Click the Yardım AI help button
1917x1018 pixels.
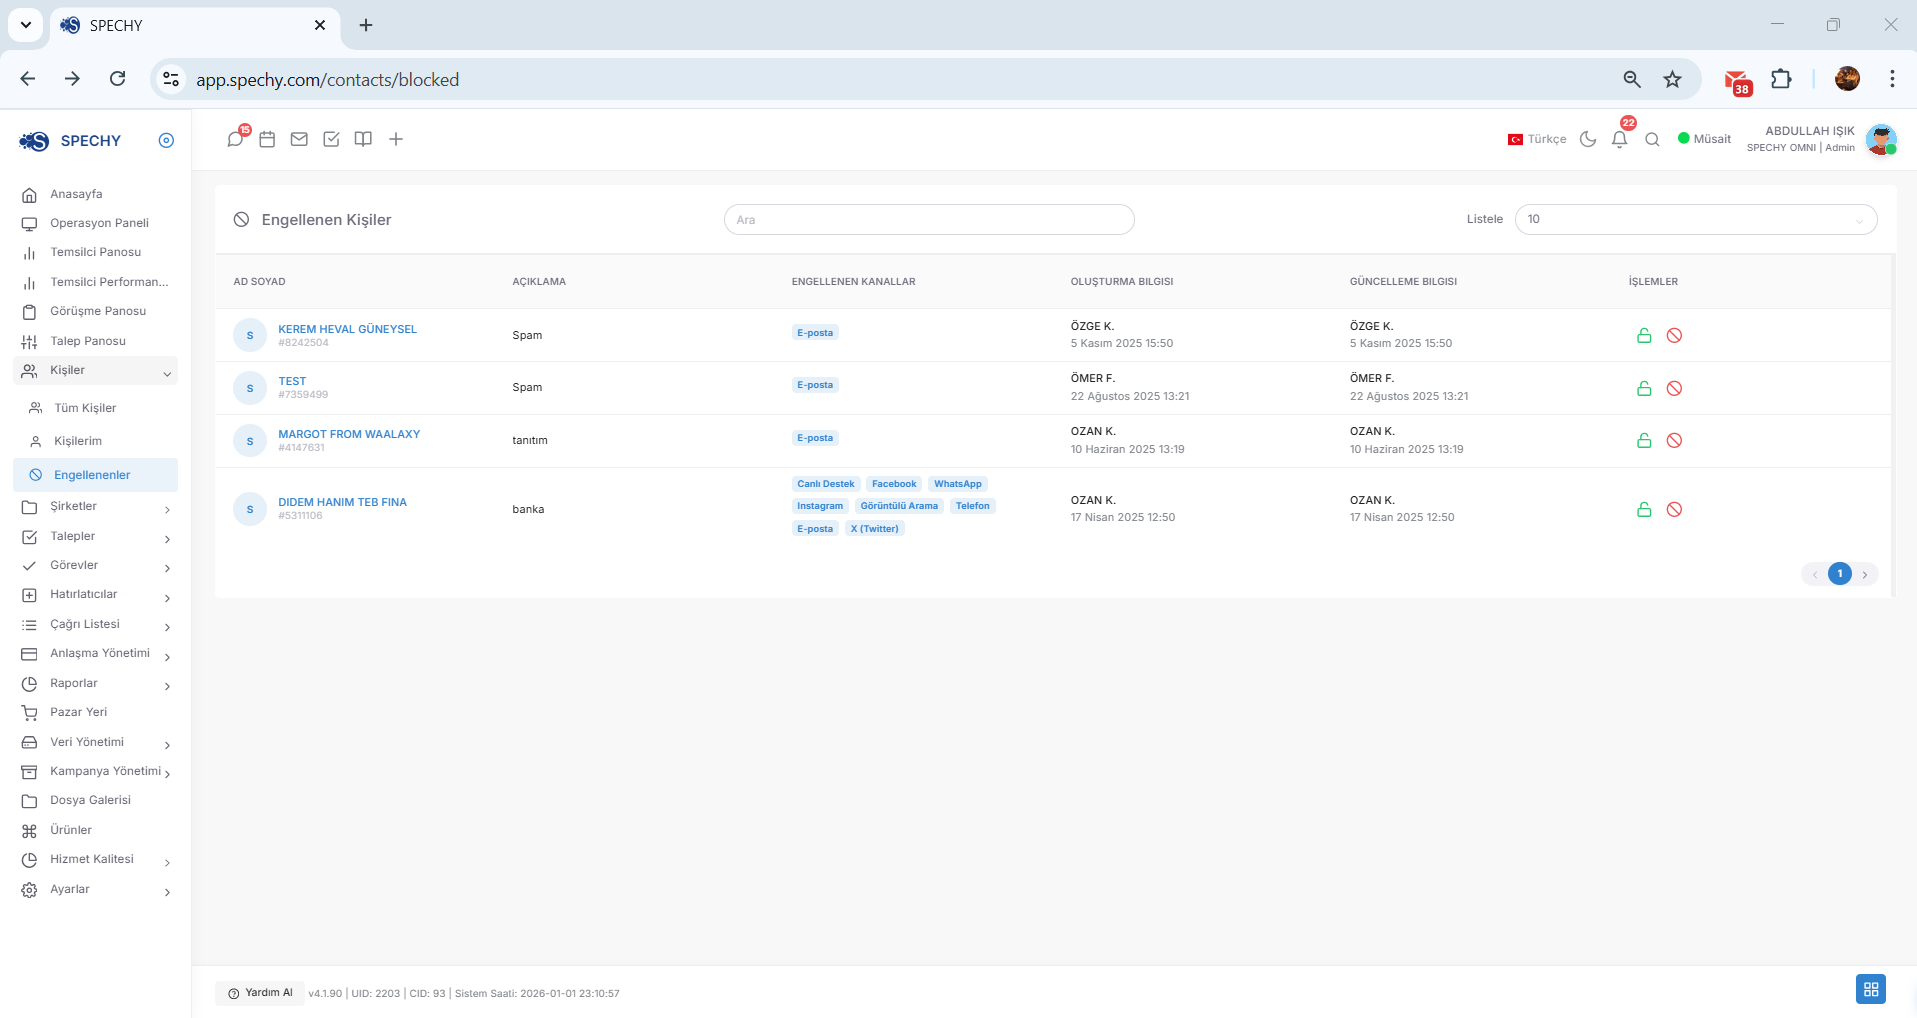pyautogui.click(x=260, y=993)
